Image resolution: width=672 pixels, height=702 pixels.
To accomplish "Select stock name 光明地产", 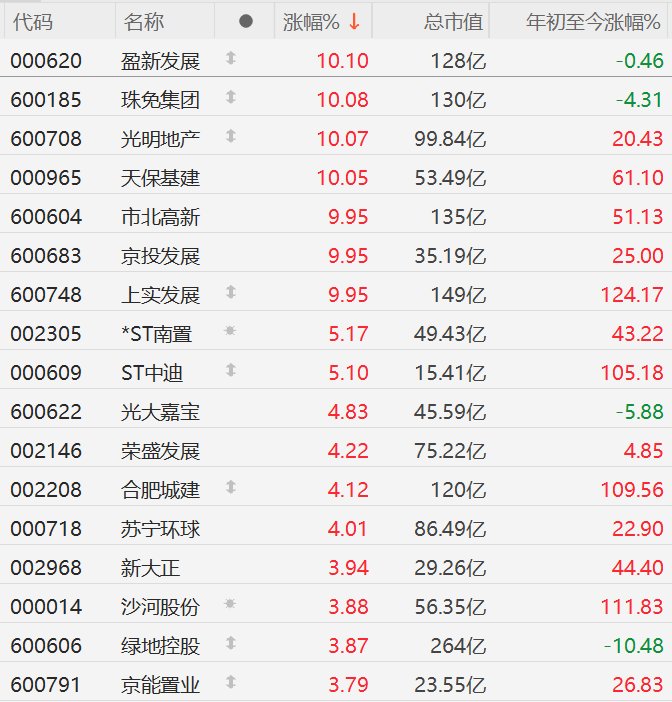I will point(160,139).
